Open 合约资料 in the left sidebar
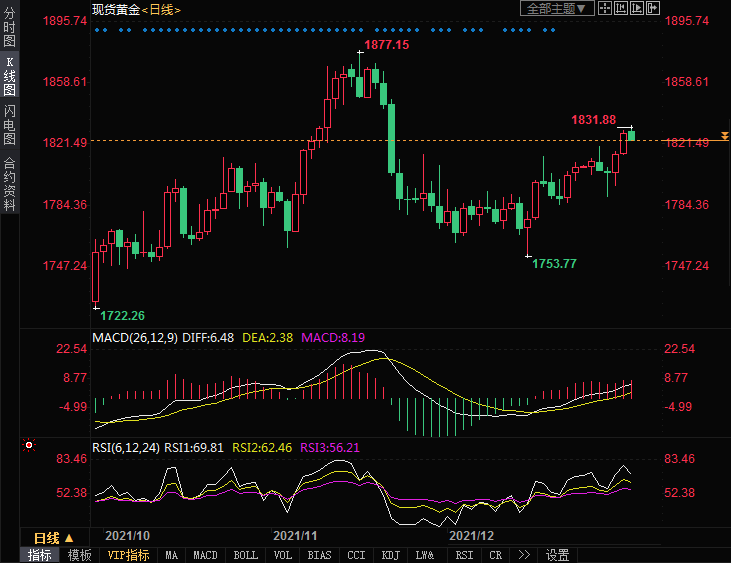731x563 pixels. (9, 184)
